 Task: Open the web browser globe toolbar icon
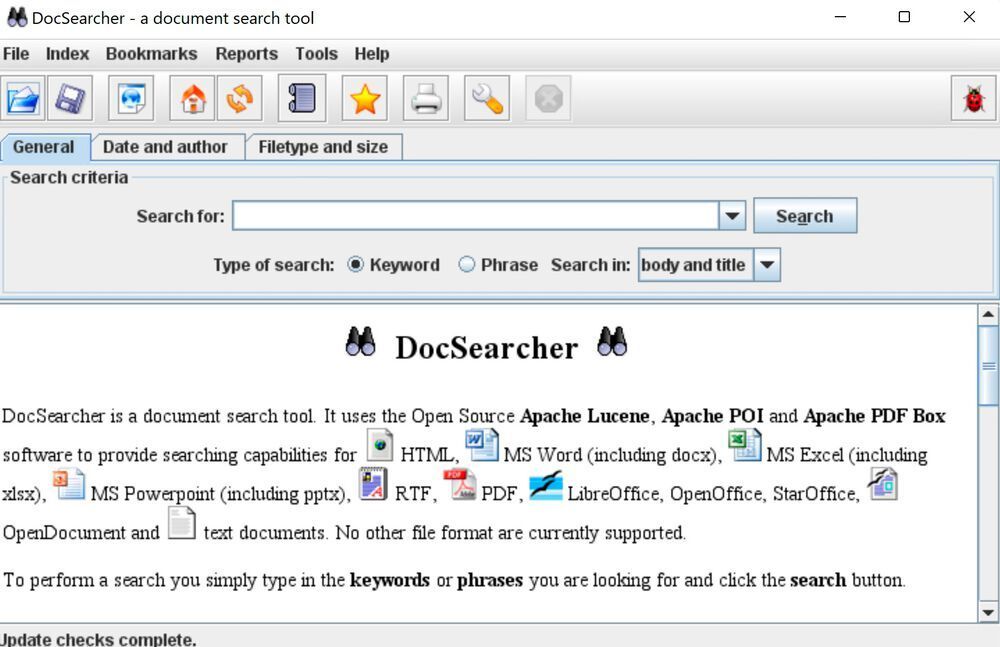tap(131, 98)
